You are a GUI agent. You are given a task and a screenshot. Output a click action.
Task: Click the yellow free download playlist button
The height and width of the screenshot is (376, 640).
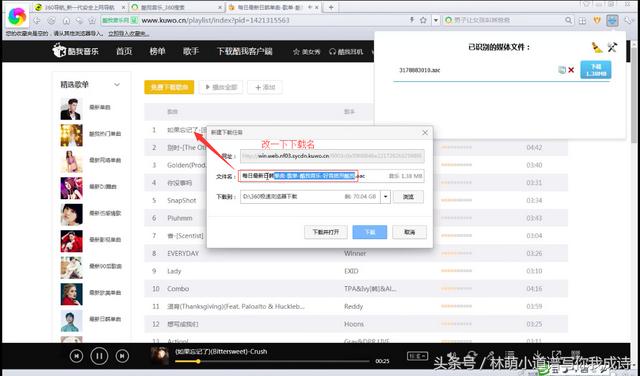169,87
